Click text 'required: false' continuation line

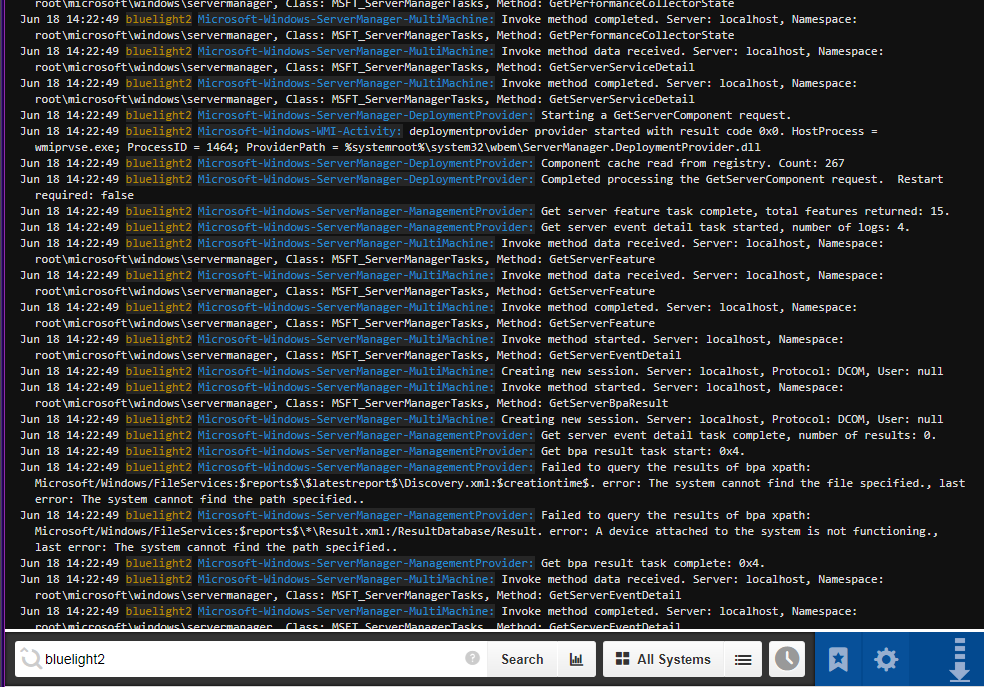pyautogui.click(x=84, y=195)
